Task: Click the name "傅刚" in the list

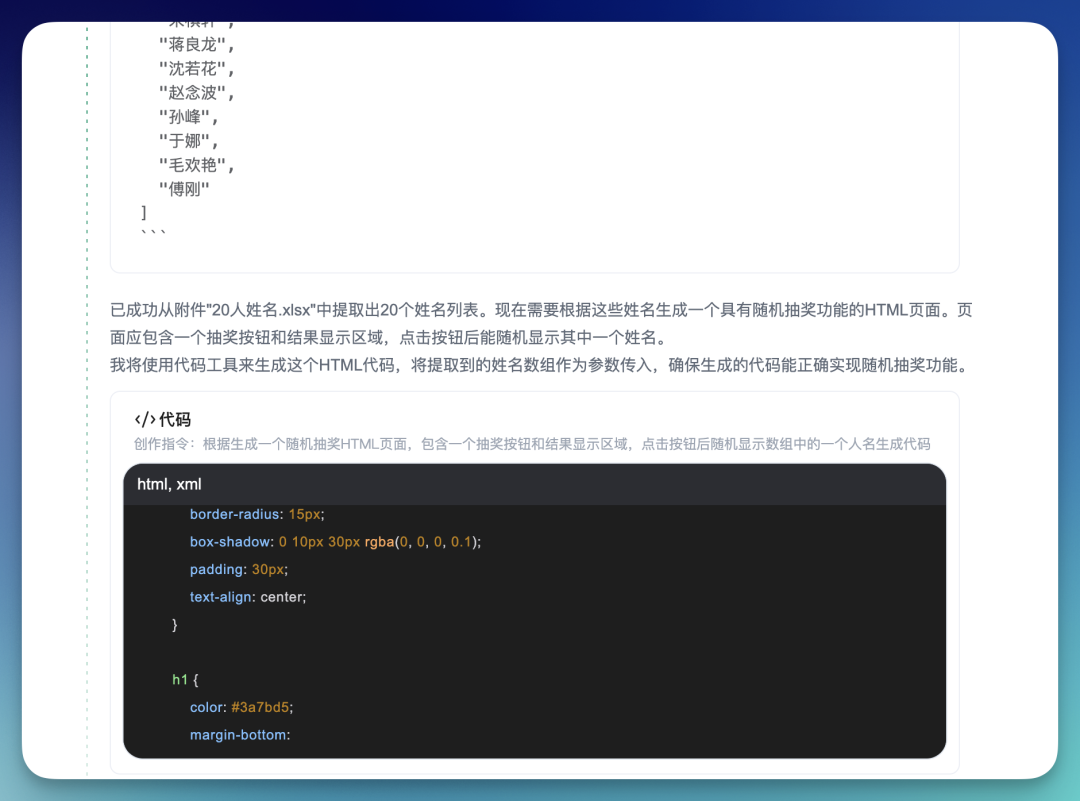Action: point(184,189)
